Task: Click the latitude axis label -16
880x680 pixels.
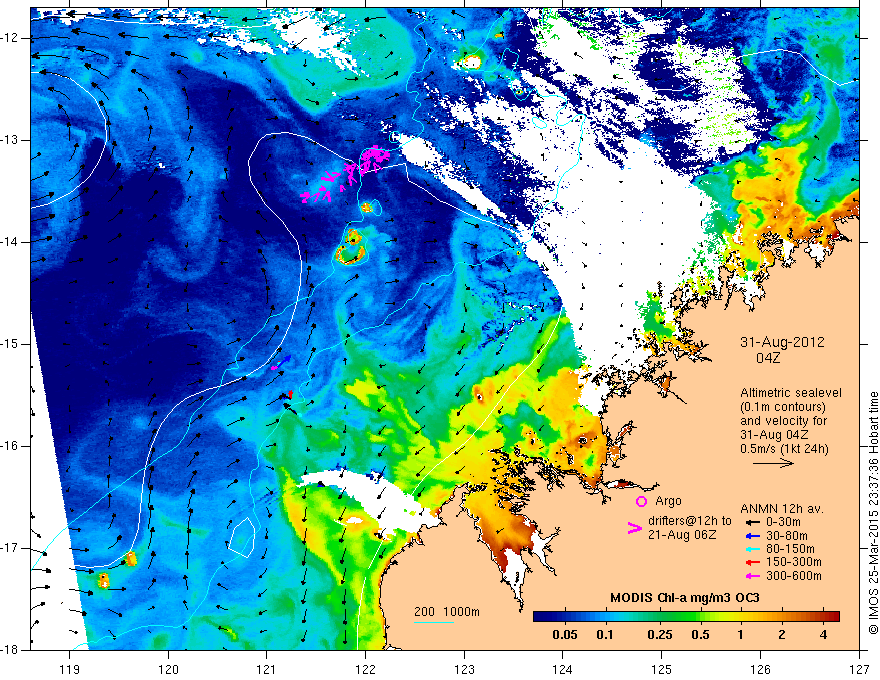Action: 10,446
